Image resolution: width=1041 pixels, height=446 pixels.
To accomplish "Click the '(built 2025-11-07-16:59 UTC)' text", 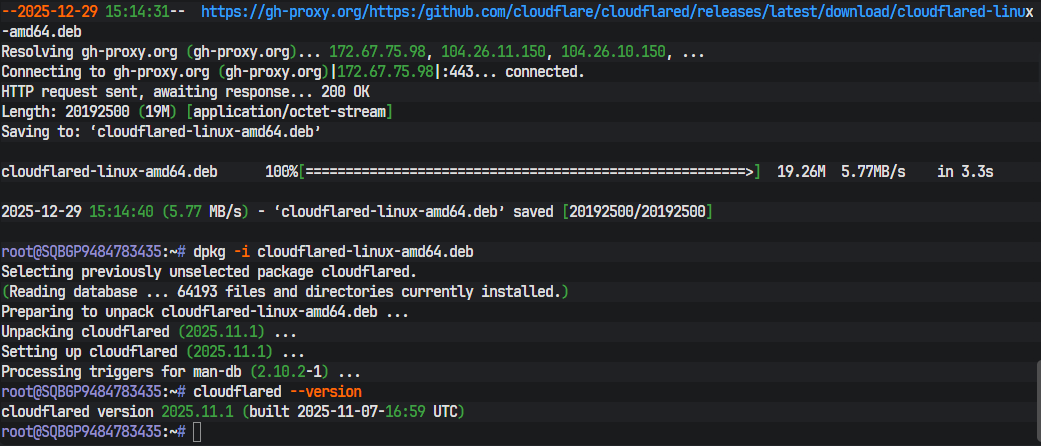I will click(353, 411).
